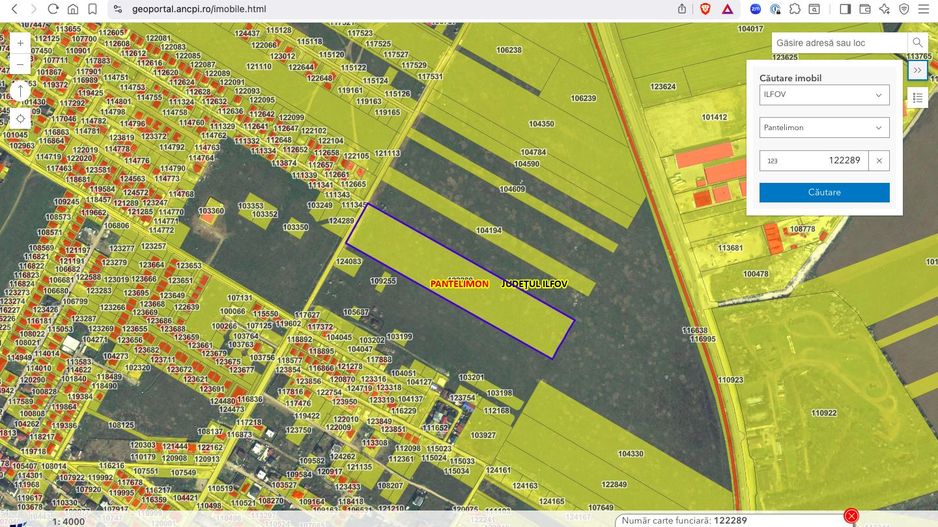The width and height of the screenshot is (938, 527).
Task: Click the Găsire adresă sau loc field
Action: (x=838, y=43)
